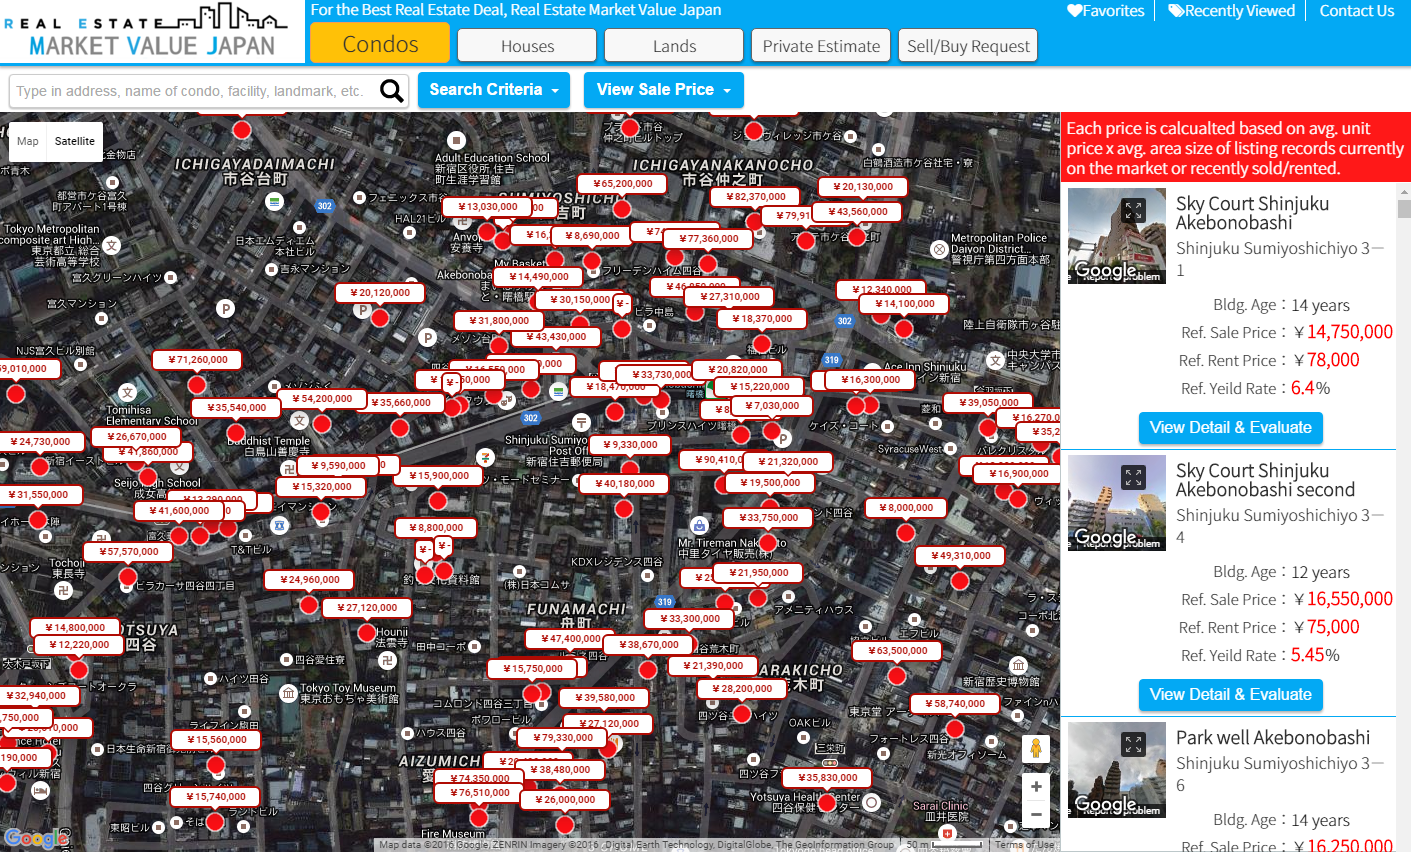
Task: Select the Condos tab
Action: [x=380, y=43]
